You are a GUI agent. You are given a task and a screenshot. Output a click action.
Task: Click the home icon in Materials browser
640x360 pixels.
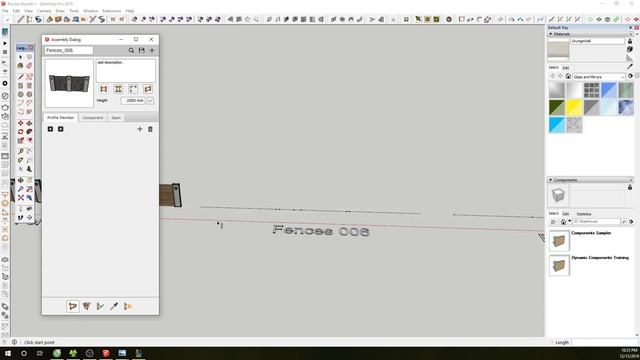tap(568, 76)
